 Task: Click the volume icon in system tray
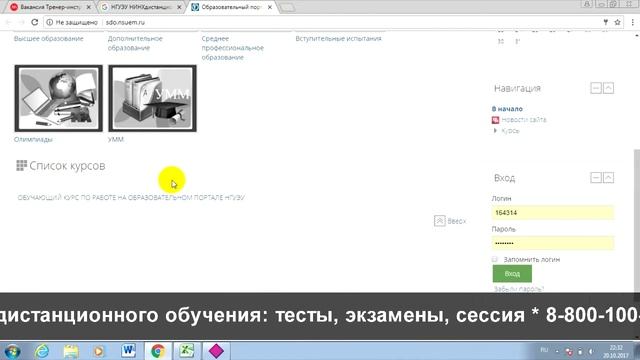pos(591,351)
